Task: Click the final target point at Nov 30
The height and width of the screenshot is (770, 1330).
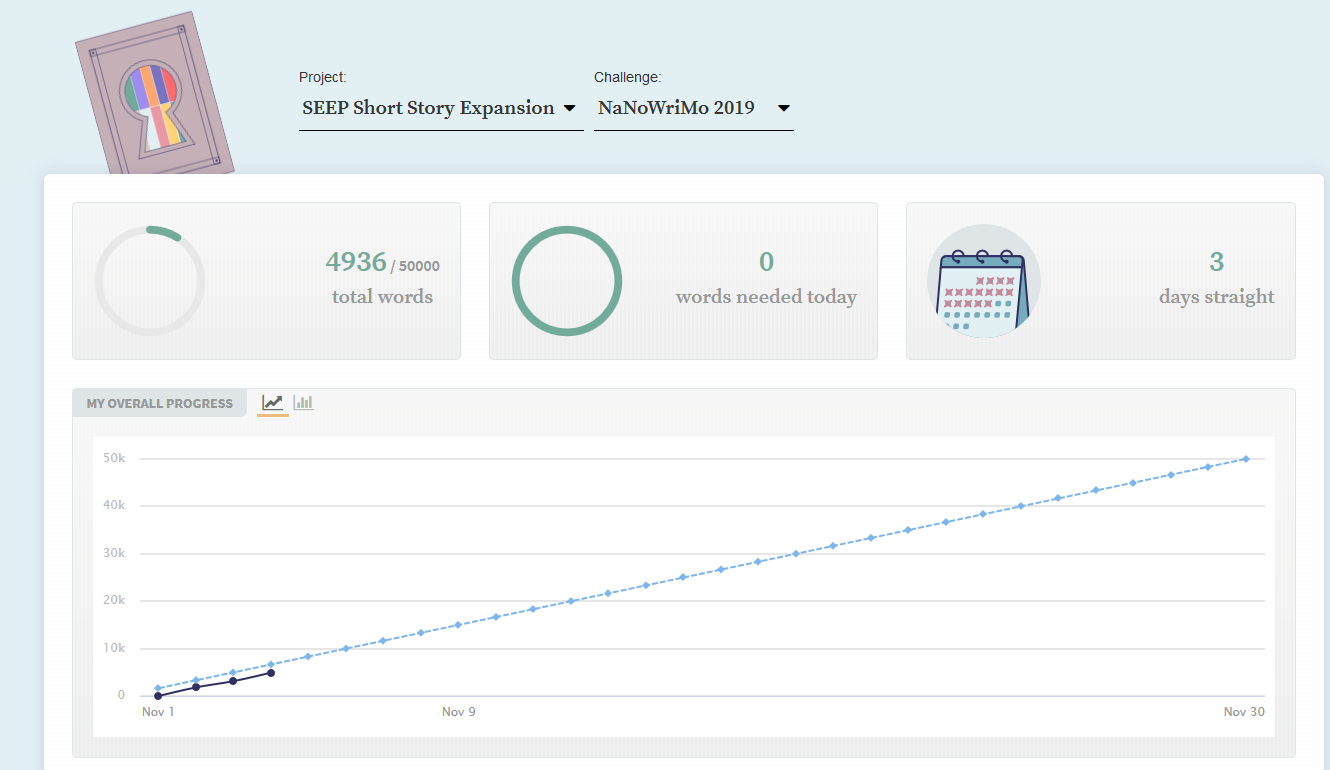Action: [x=1245, y=459]
